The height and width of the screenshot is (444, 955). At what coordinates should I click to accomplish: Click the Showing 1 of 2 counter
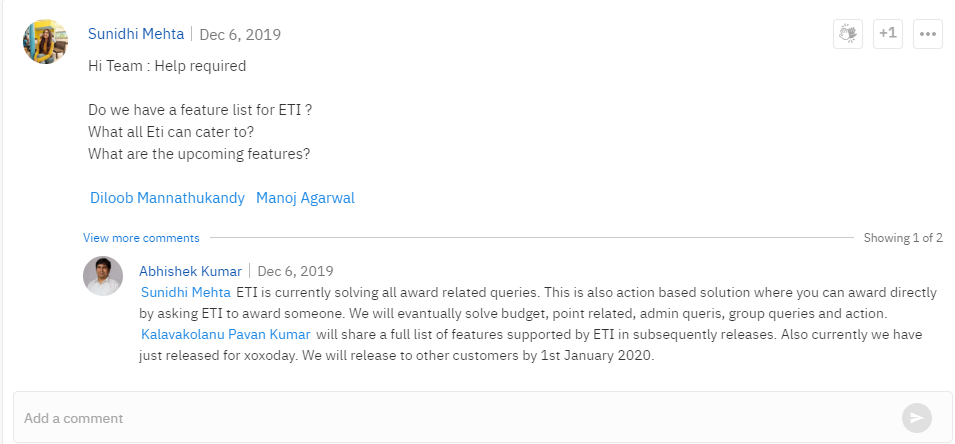(903, 238)
